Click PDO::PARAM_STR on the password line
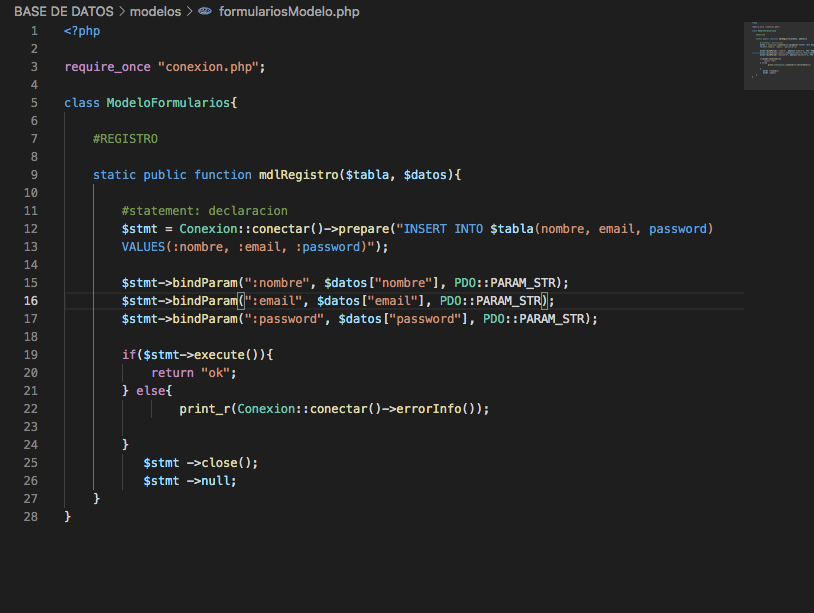The width and height of the screenshot is (814, 613). click(x=534, y=319)
